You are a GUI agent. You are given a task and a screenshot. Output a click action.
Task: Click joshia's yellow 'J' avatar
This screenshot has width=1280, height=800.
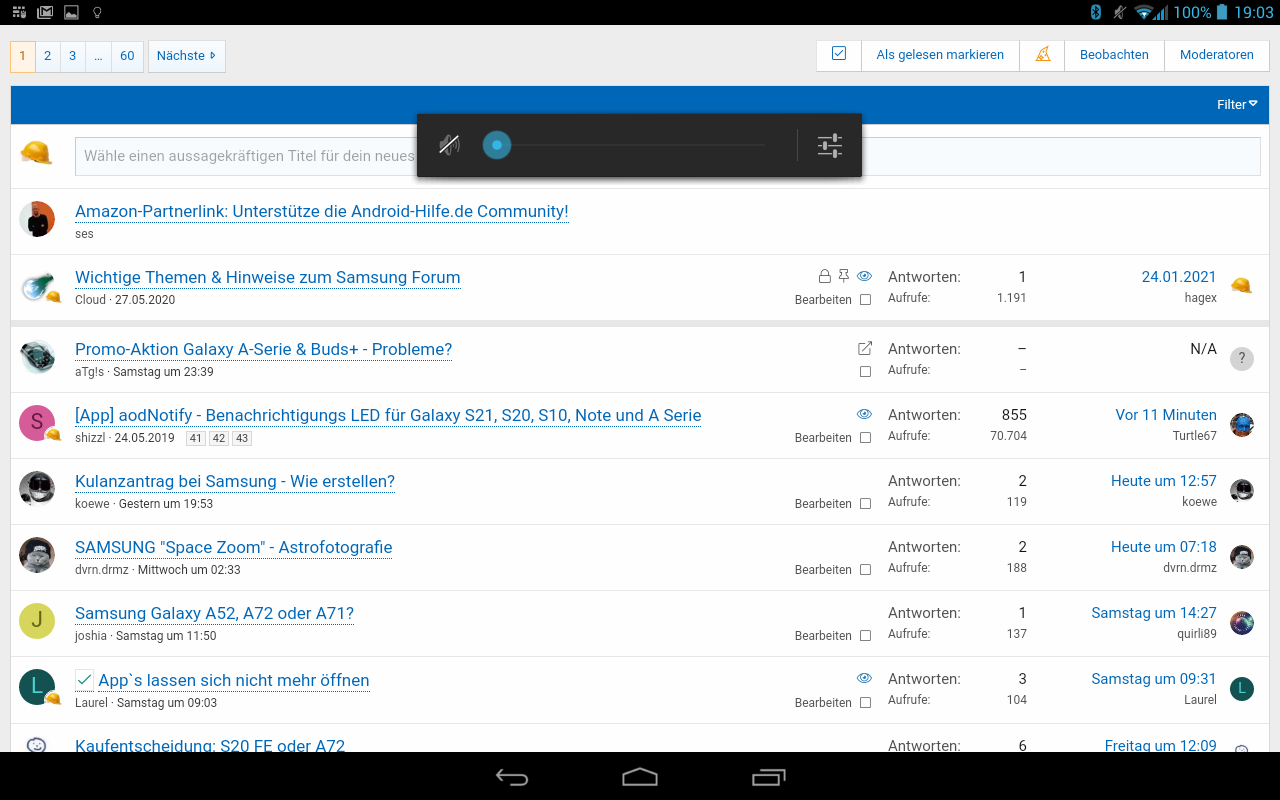tap(37, 621)
